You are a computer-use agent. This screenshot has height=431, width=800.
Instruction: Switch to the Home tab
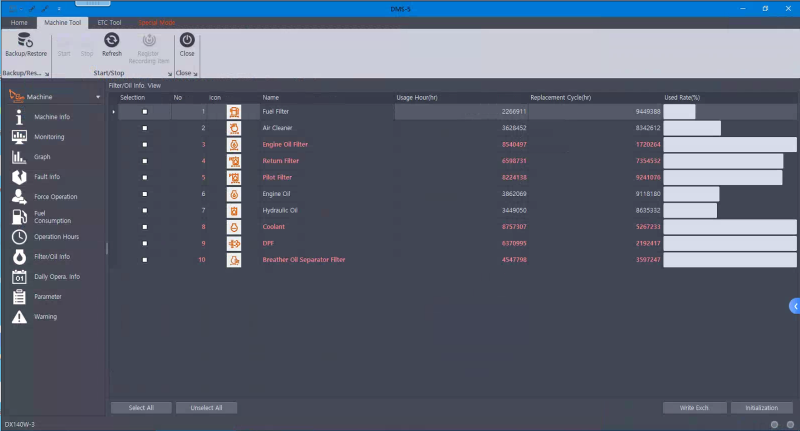click(x=19, y=20)
